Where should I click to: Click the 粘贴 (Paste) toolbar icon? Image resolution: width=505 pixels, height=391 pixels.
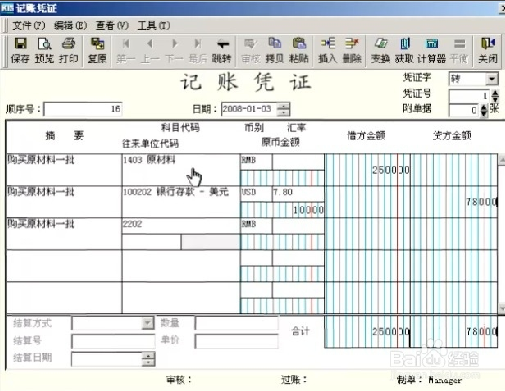[299, 50]
